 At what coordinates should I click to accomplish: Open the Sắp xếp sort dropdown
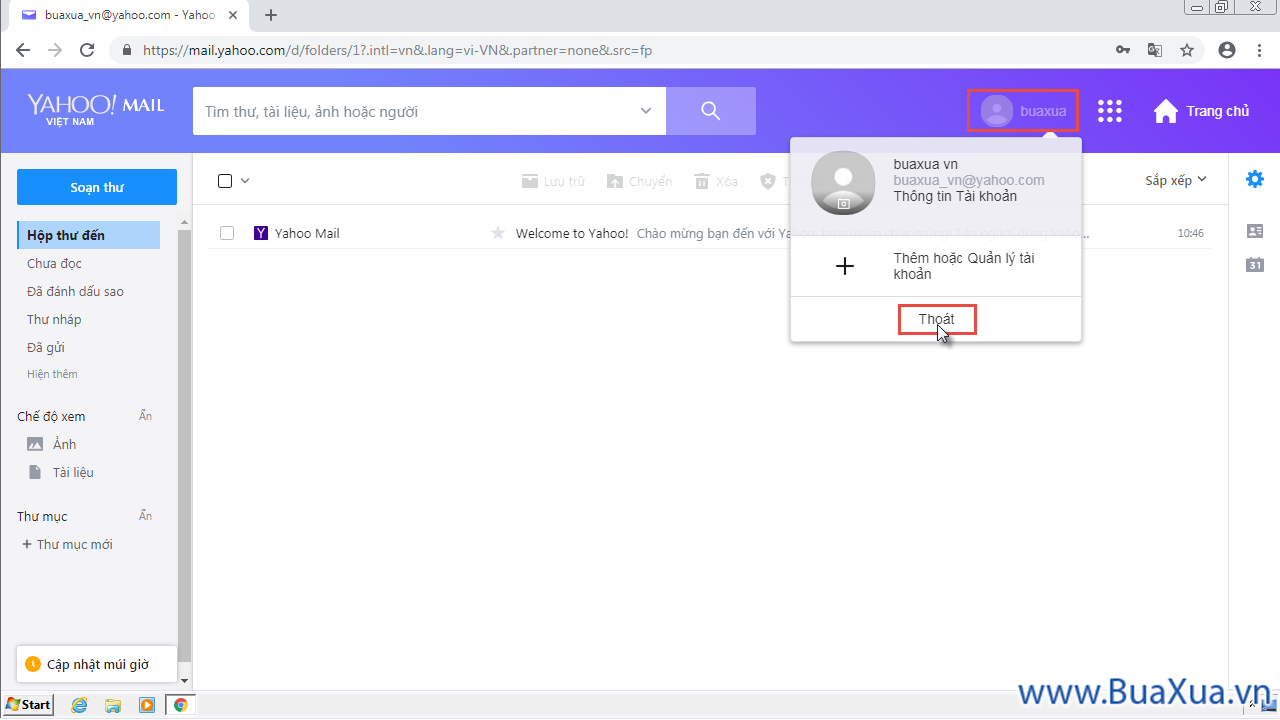(x=1176, y=180)
